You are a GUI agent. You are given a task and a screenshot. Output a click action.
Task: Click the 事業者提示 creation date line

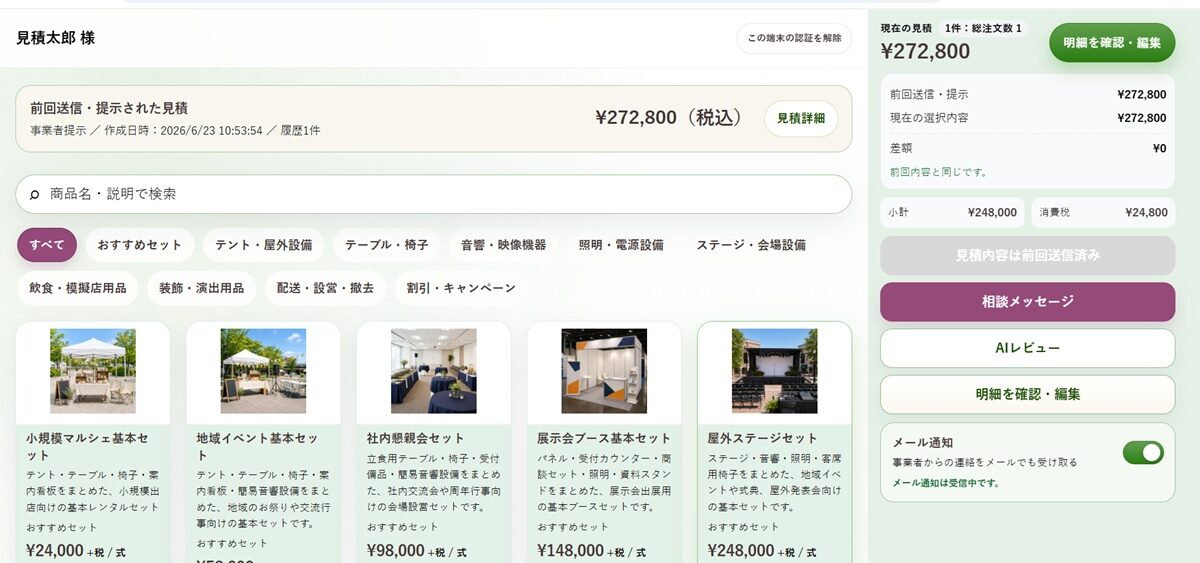(x=175, y=131)
